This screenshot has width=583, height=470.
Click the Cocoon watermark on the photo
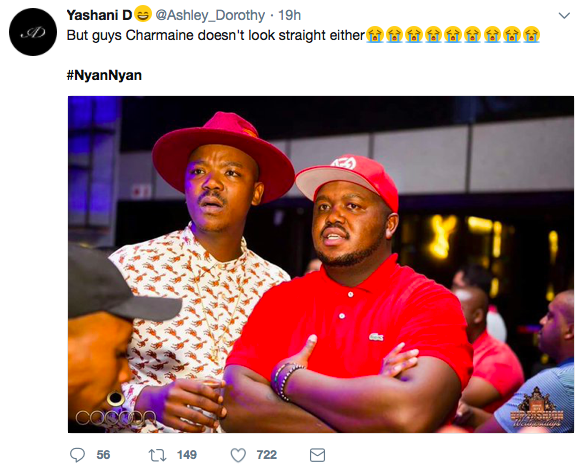[x=115, y=418]
